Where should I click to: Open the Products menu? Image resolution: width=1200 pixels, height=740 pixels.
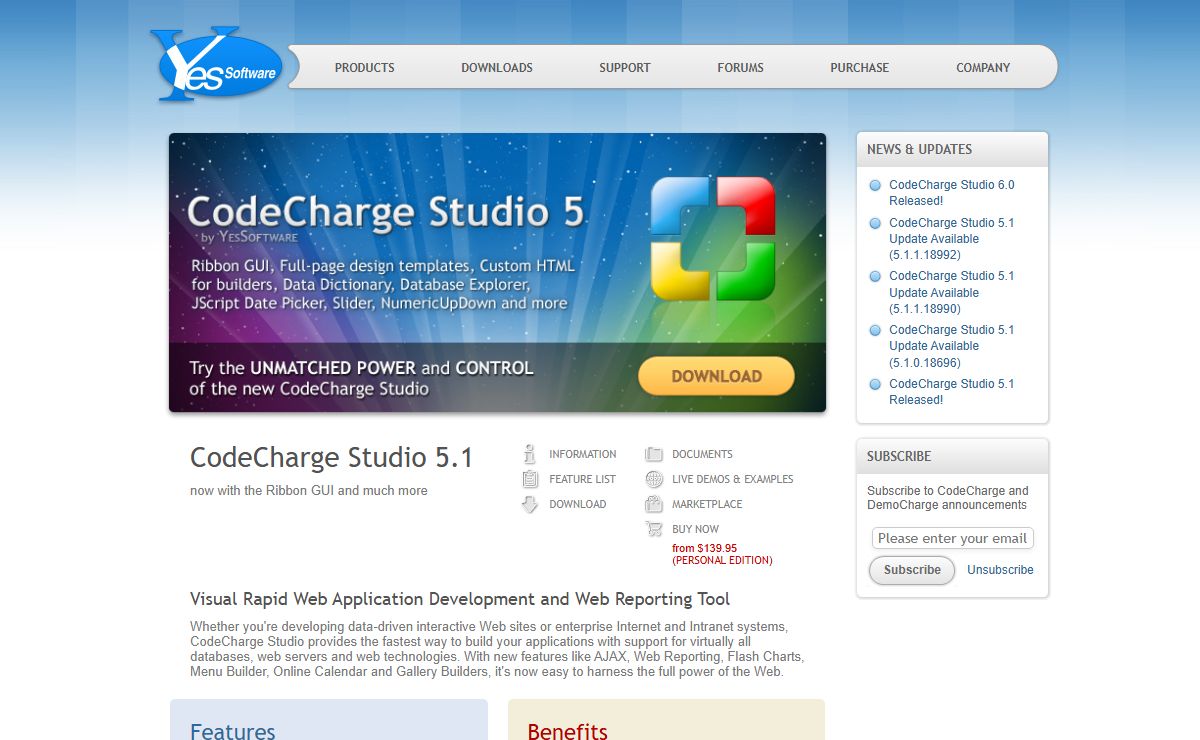point(364,68)
